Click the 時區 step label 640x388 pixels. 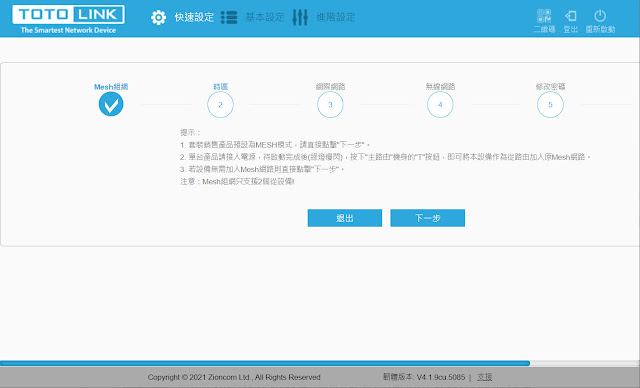pyautogui.click(x=220, y=86)
